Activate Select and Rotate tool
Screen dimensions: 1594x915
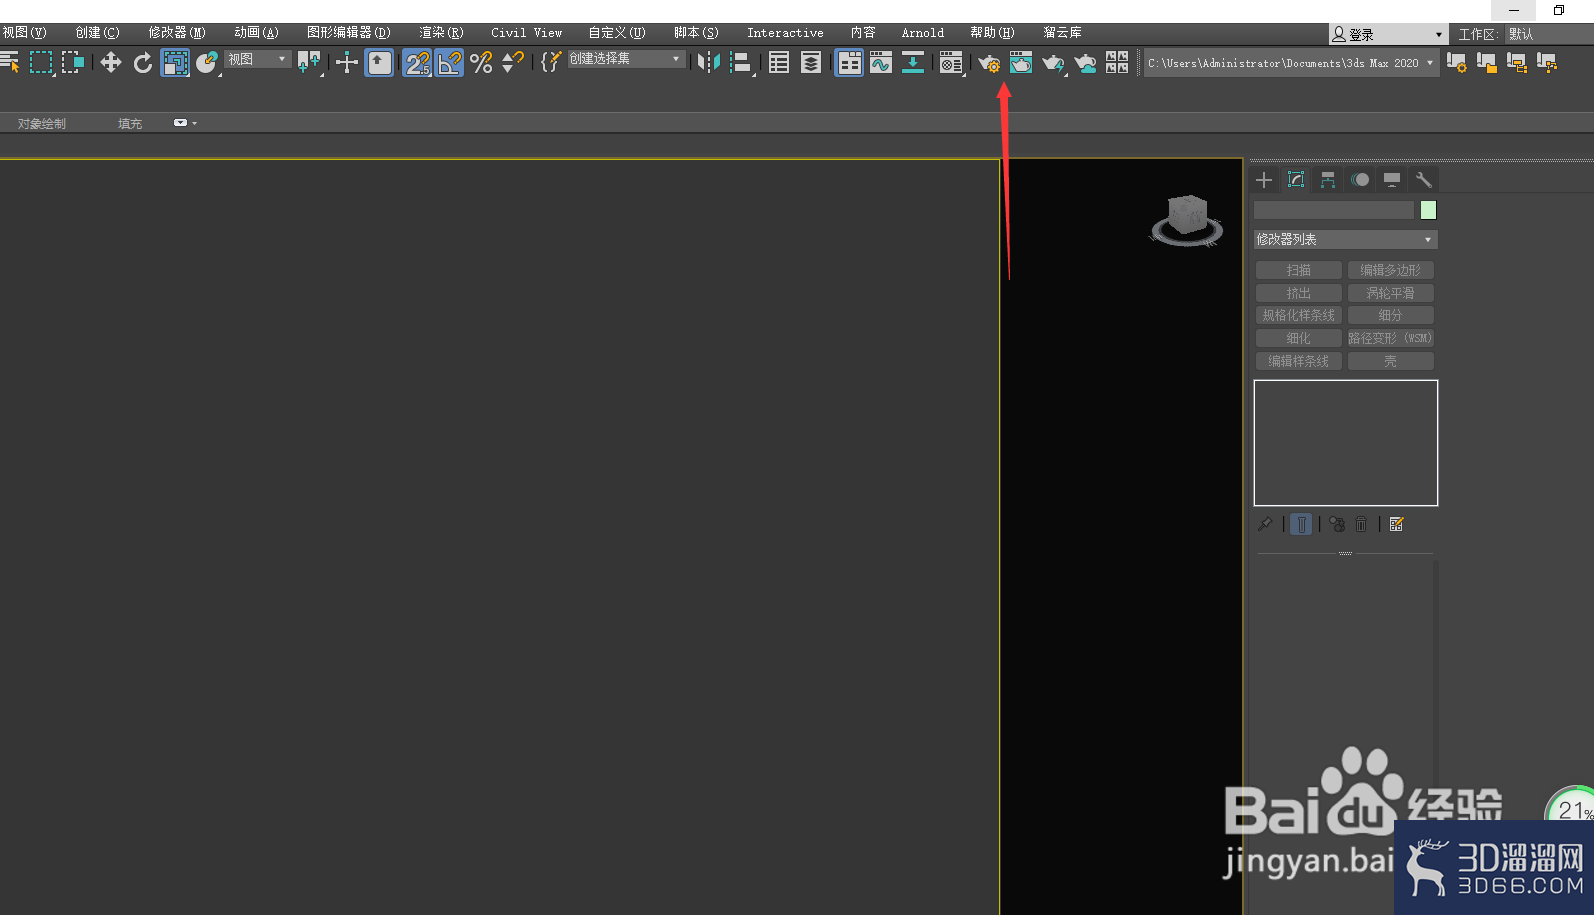(x=143, y=63)
